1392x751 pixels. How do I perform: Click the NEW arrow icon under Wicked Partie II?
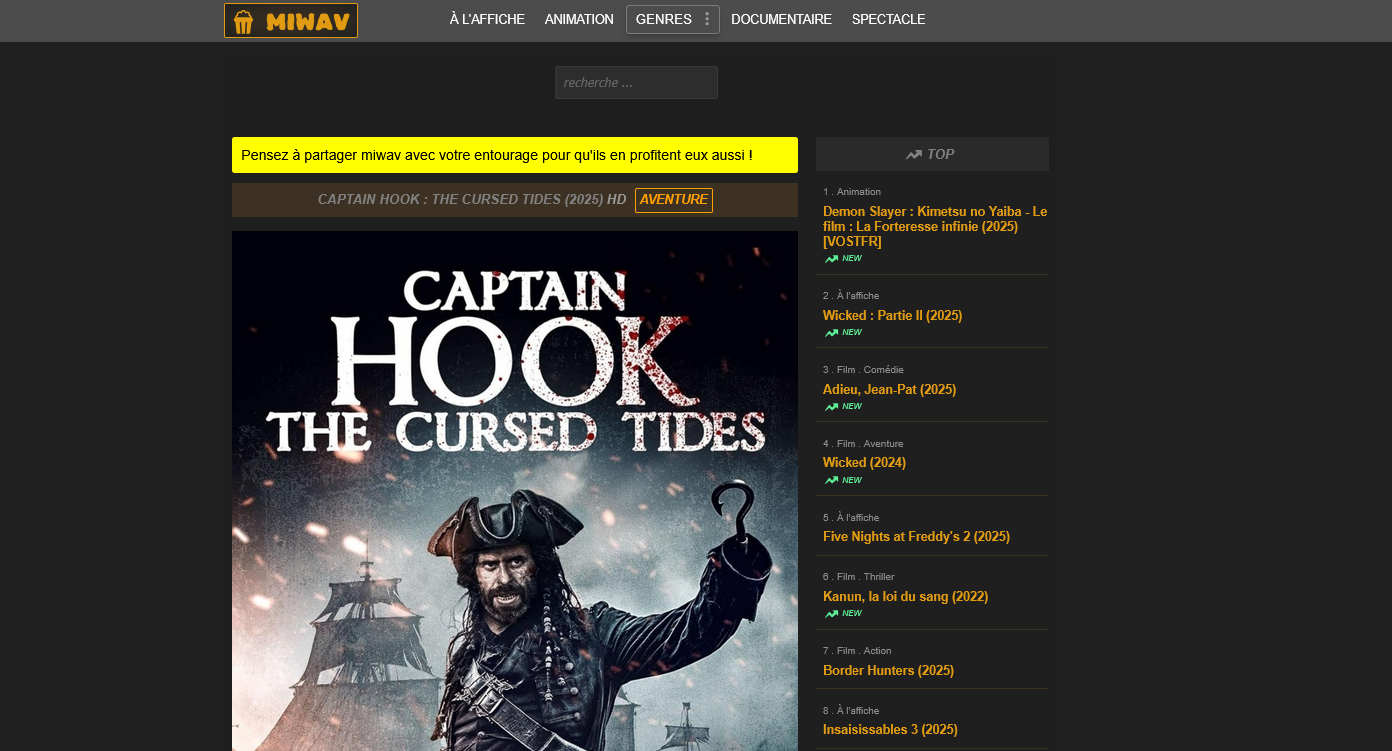tap(829, 332)
